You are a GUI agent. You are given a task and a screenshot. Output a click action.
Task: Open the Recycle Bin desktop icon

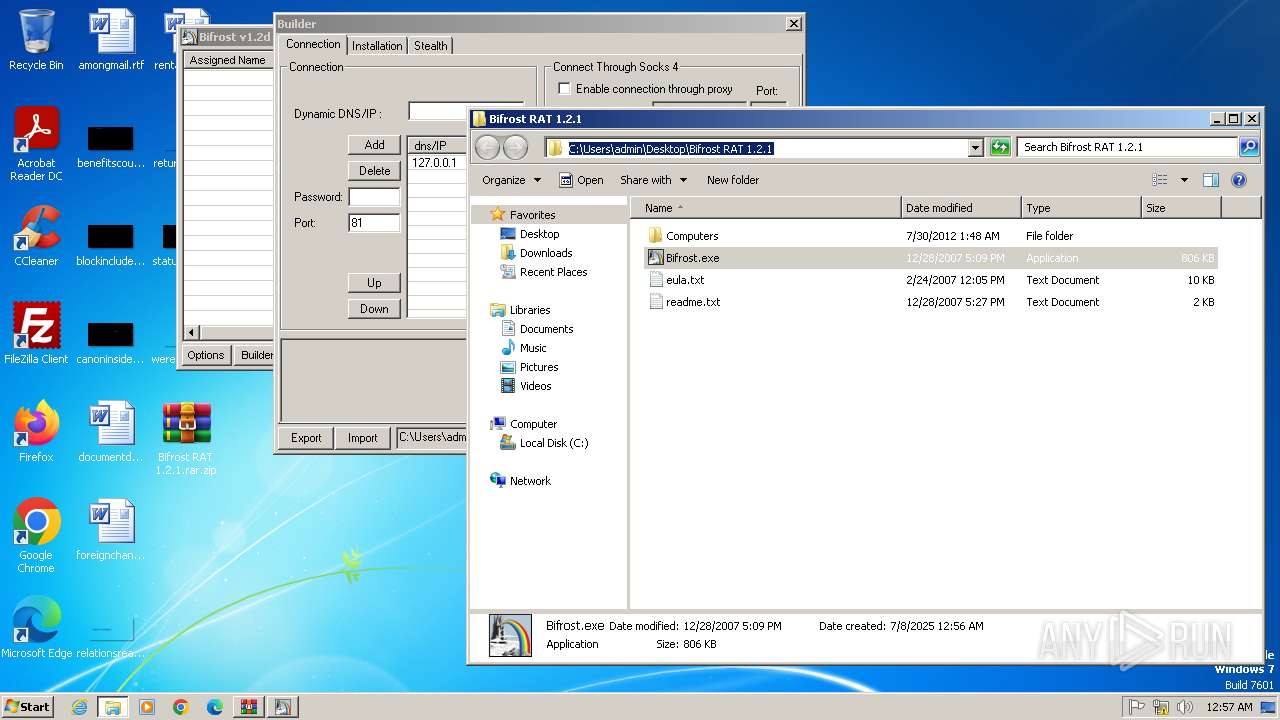tap(36, 40)
